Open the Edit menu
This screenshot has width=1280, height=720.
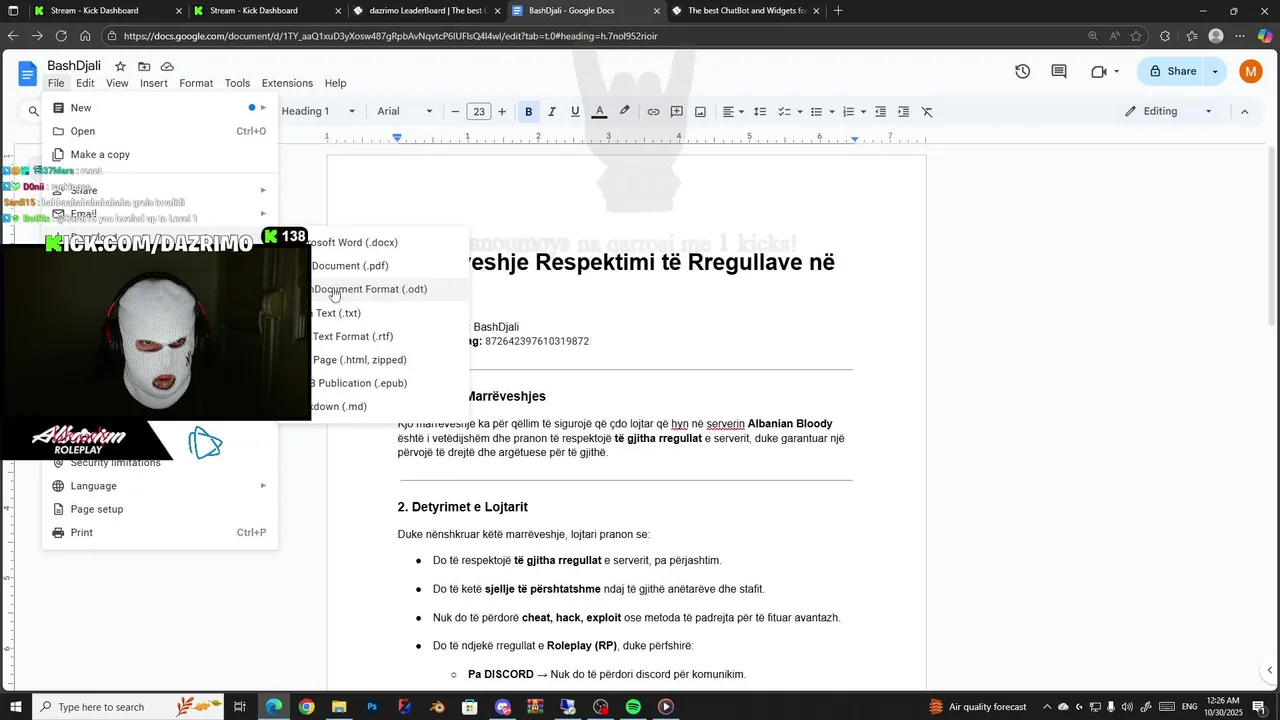pyautogui.click(x=85, y=83)
